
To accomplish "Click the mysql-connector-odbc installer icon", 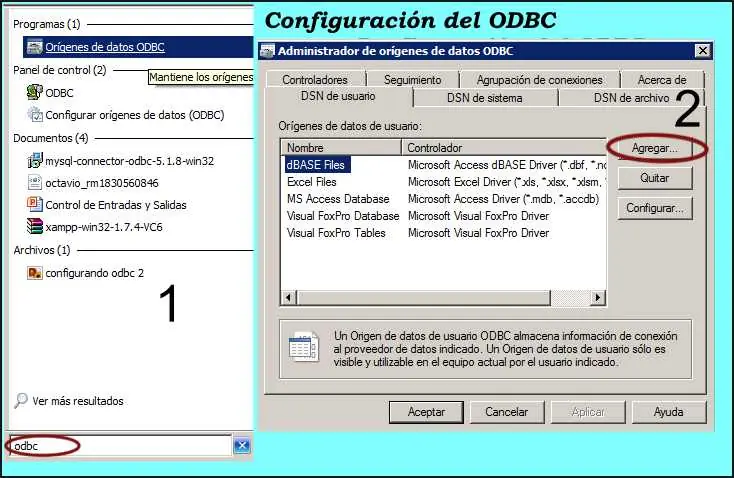I will tap(35, 160).
